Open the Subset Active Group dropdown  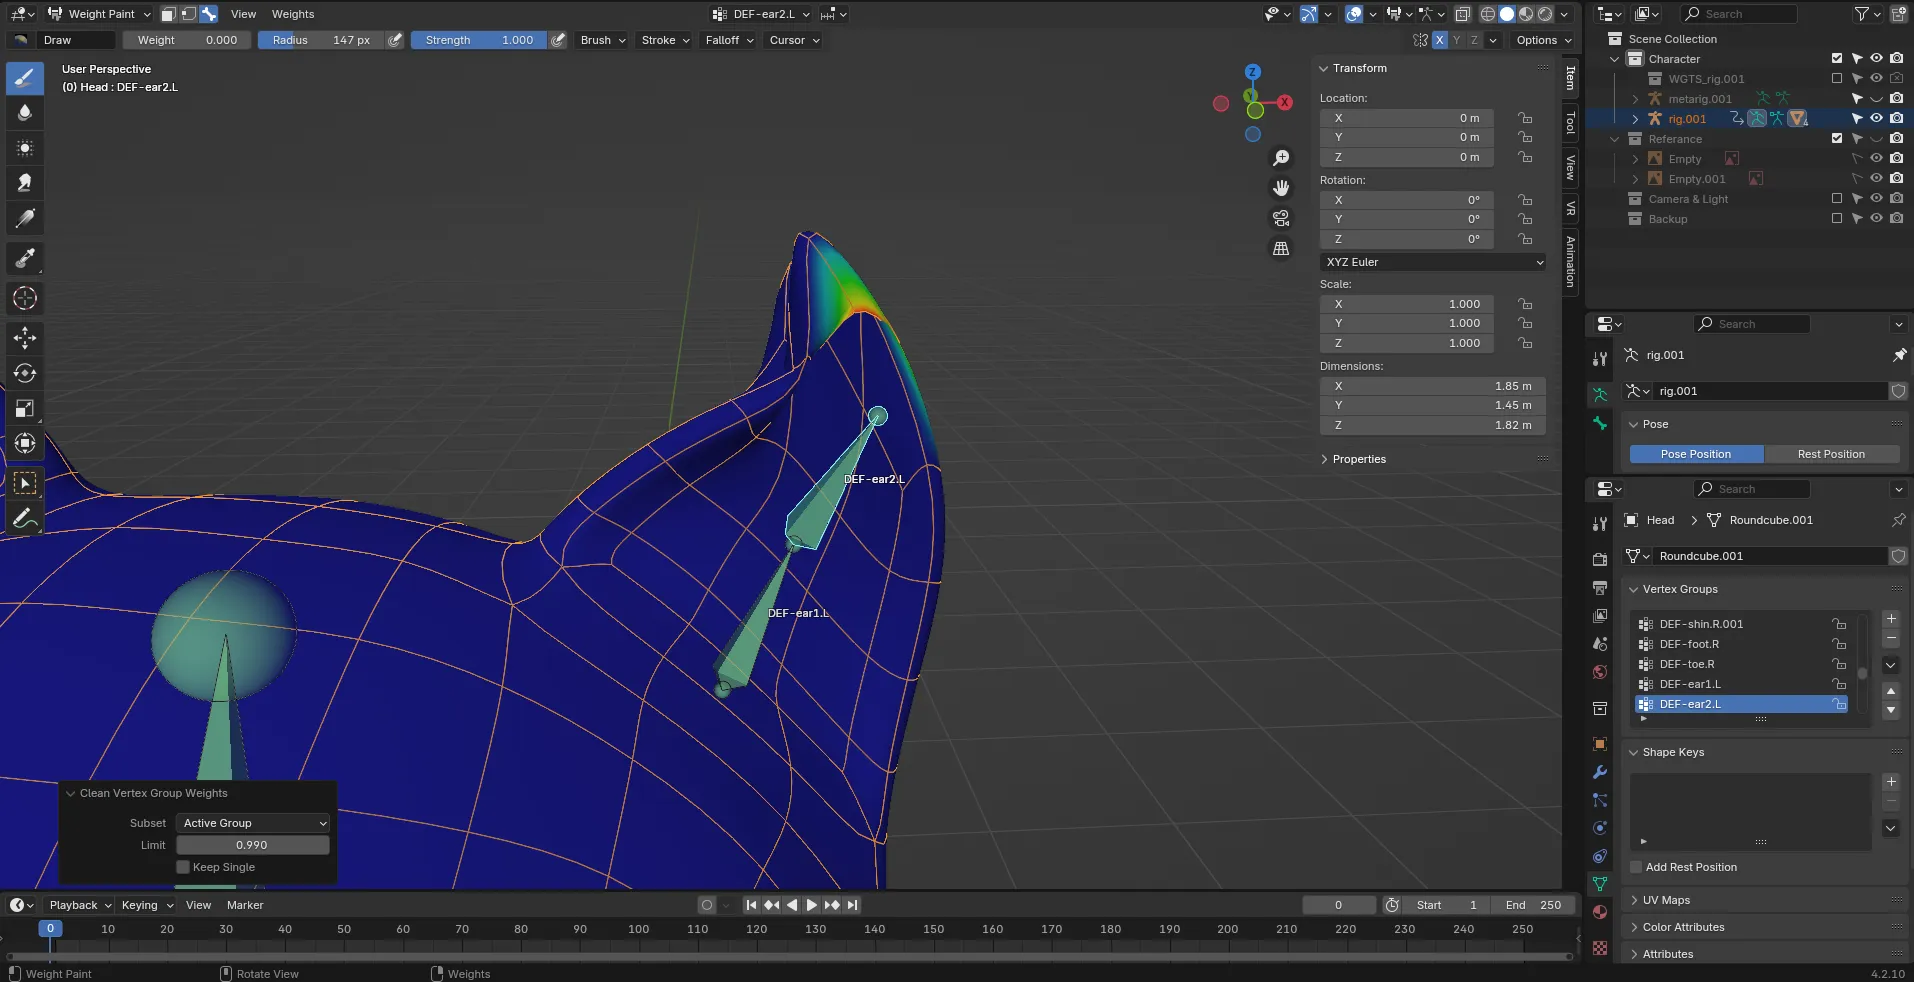point(253,823)
